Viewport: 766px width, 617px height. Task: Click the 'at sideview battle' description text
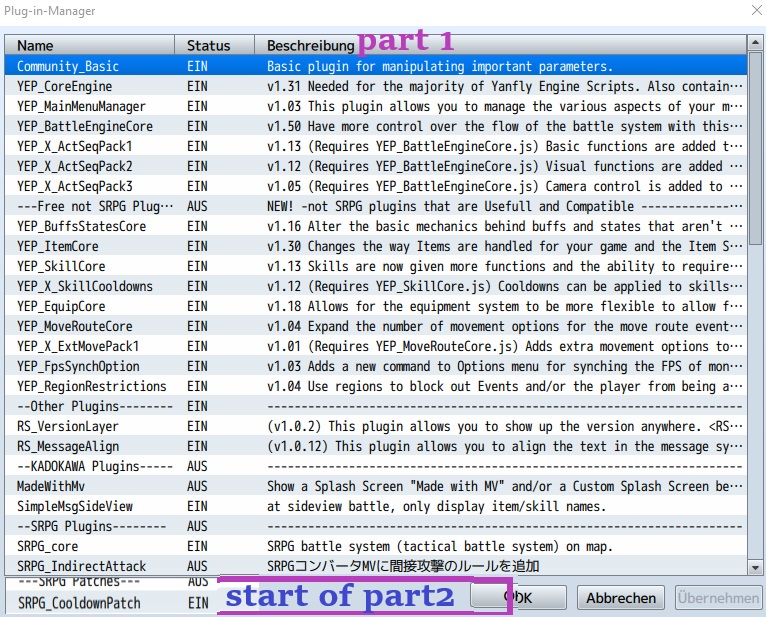tap(436, 507)
